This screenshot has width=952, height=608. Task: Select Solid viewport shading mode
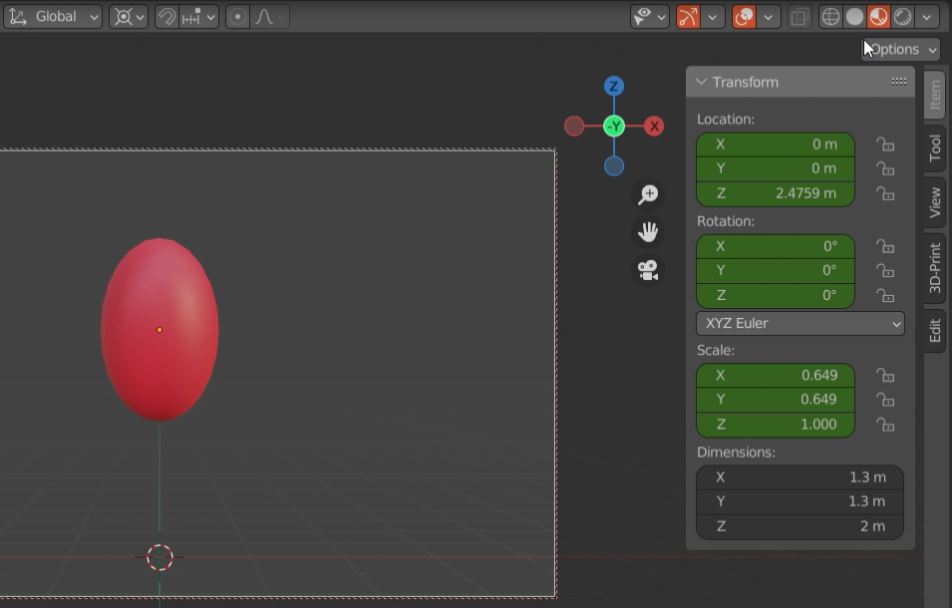853,16
